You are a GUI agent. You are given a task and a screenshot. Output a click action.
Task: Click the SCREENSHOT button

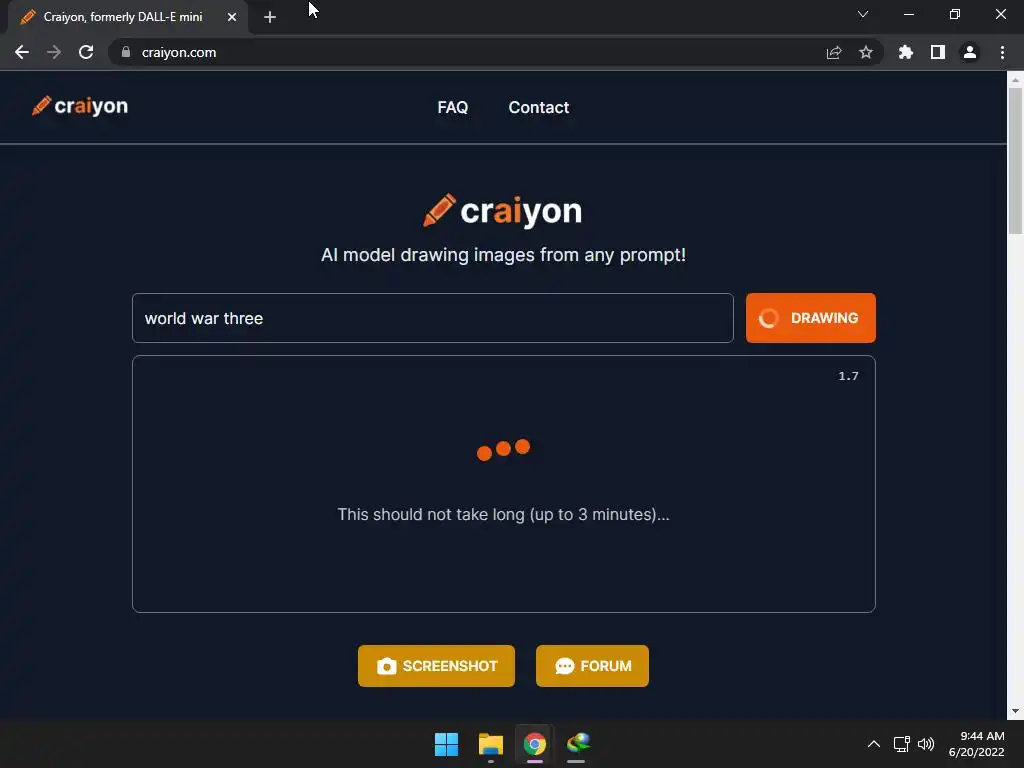436,666
